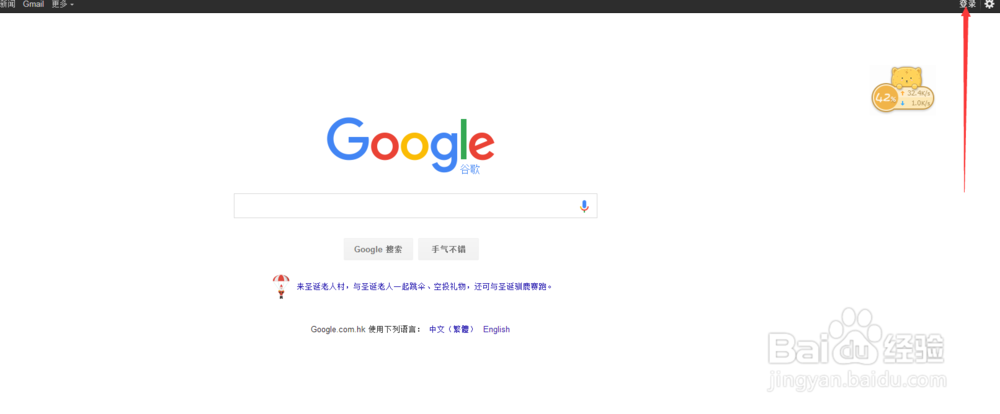Click the Google logo
Viewport: 1000px width, 414px height.
point(410,145)
